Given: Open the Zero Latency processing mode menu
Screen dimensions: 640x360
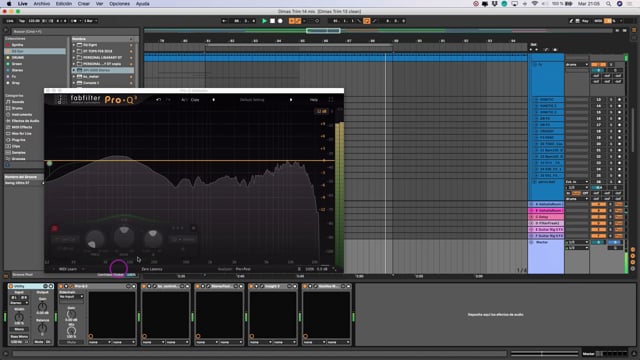Looking at the screenshot, I should pyautogui.click(x=152, y=269).
